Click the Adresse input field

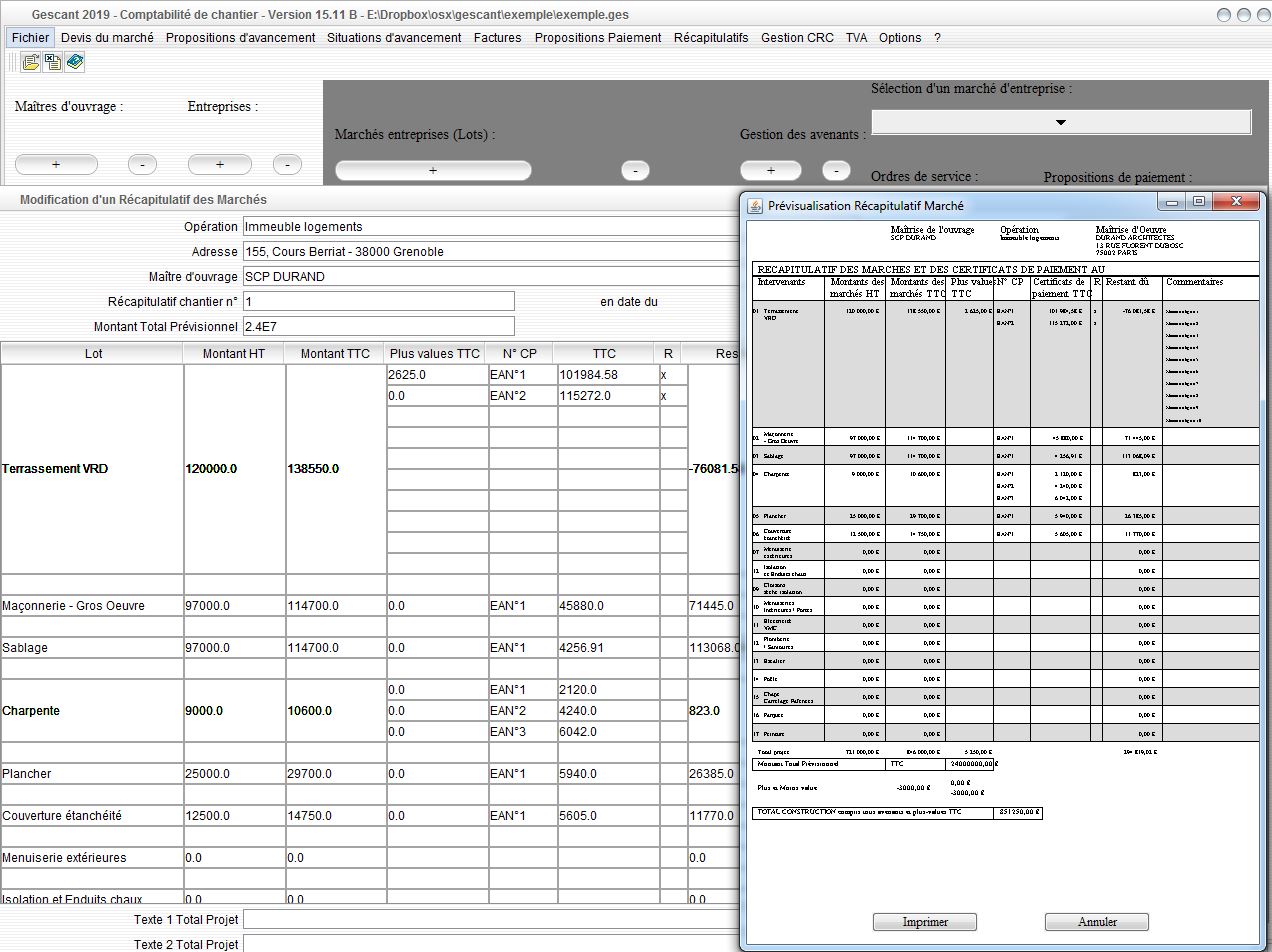(491, 252)
